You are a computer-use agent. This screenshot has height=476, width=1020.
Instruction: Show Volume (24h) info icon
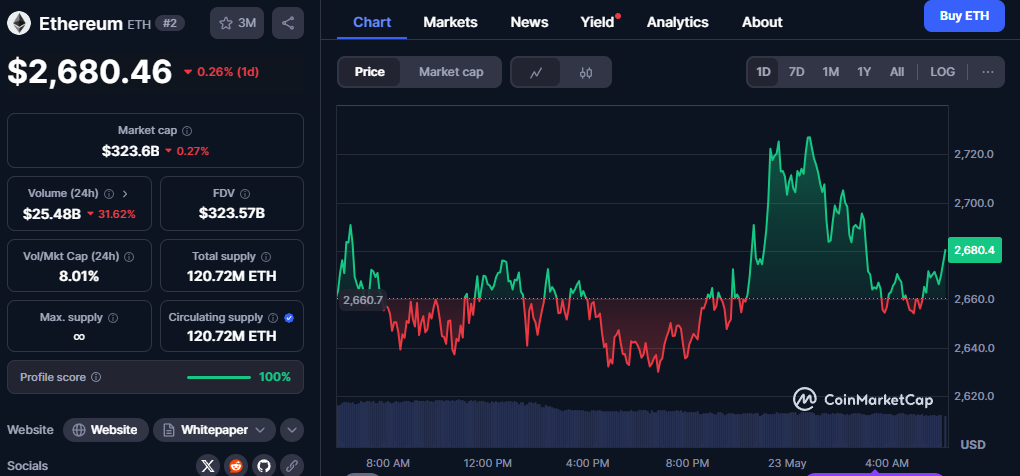[x=109, y=194]
